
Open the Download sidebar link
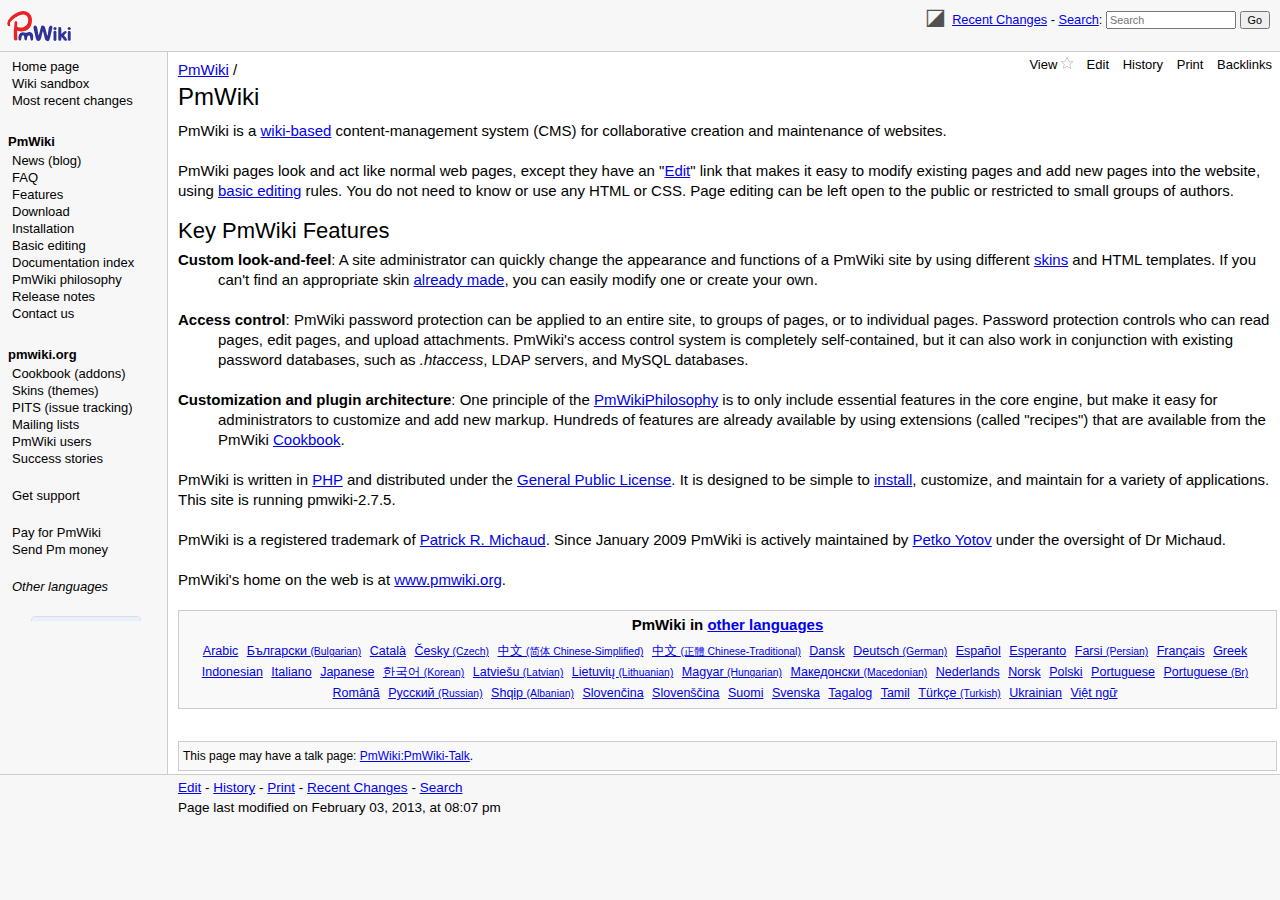coord(41,212)
